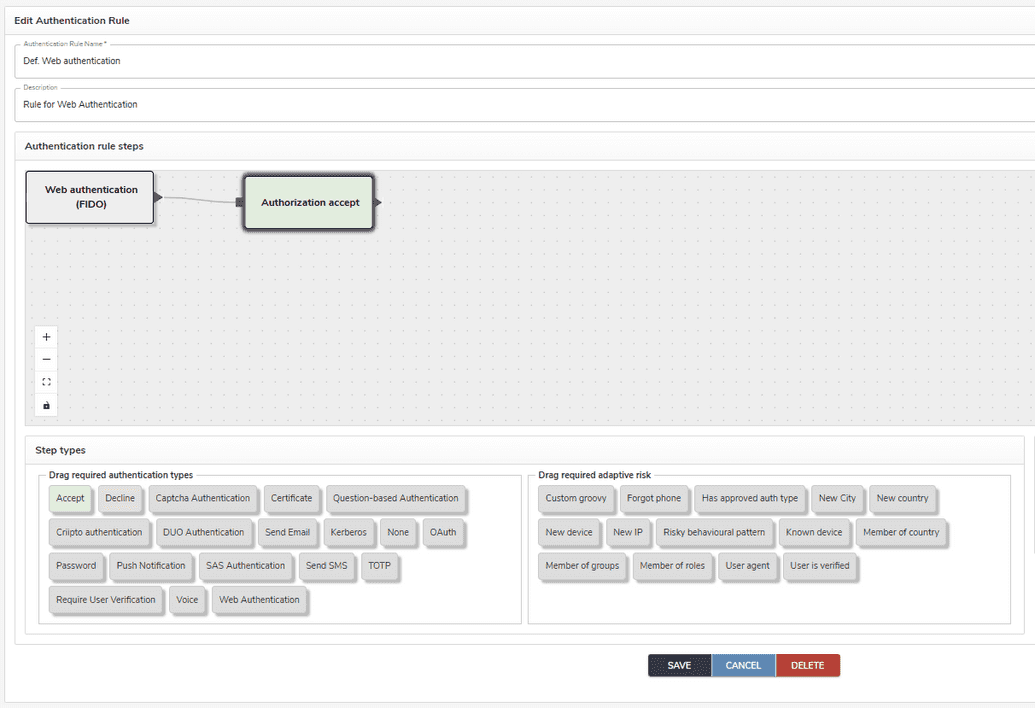The width and height of the screenshot is (1035, 708).
Task: Select the Decline authentication type
Action: pos(120,498)
